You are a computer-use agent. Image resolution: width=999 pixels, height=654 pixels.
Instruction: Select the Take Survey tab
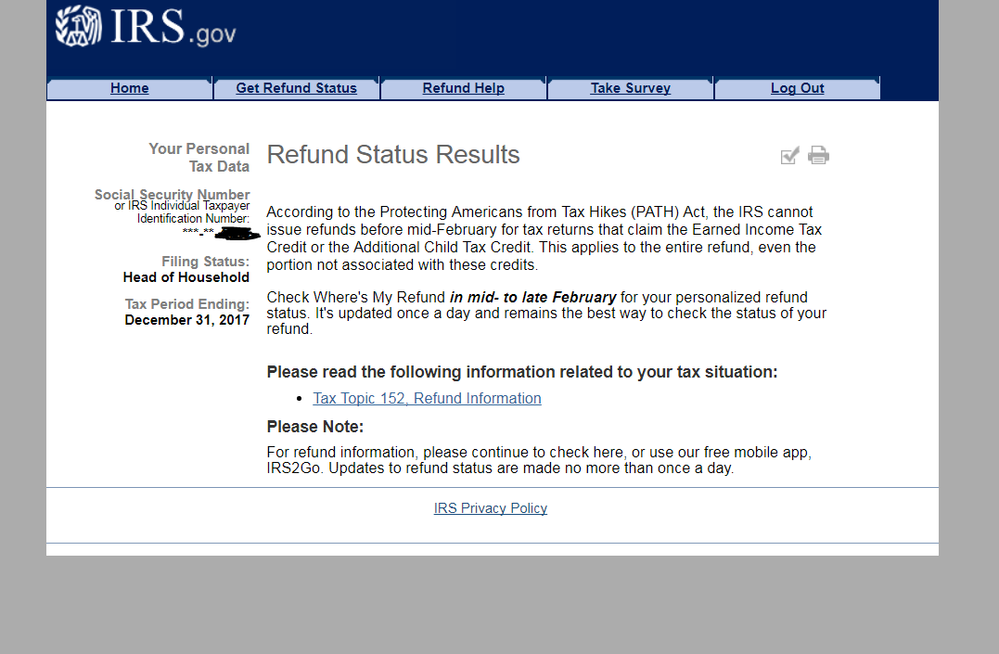[x=630, y=88]
